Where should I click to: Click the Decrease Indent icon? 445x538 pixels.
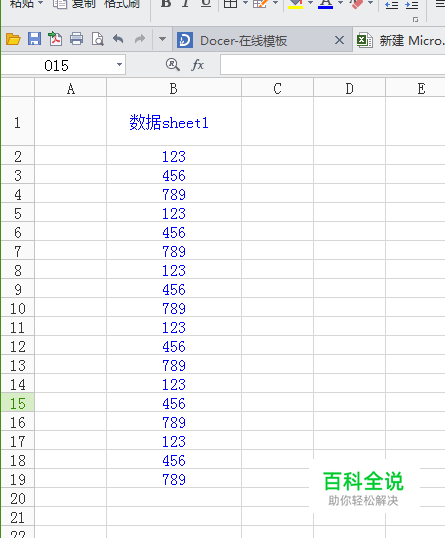coord(391,4)
